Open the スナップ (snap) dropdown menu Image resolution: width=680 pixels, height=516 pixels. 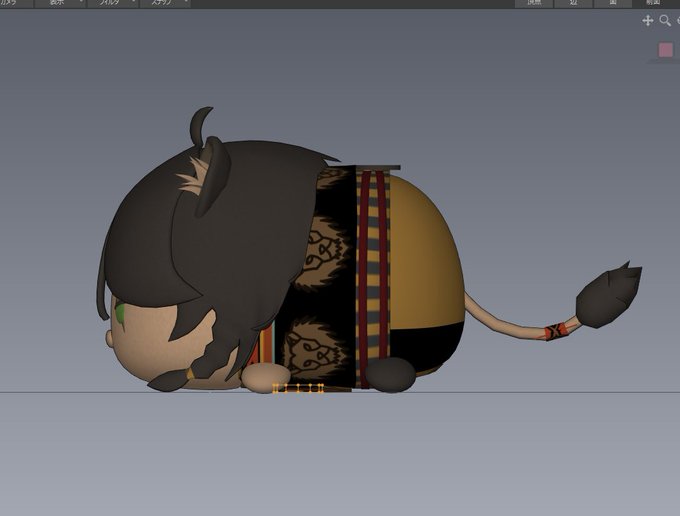tap(165, 3)
